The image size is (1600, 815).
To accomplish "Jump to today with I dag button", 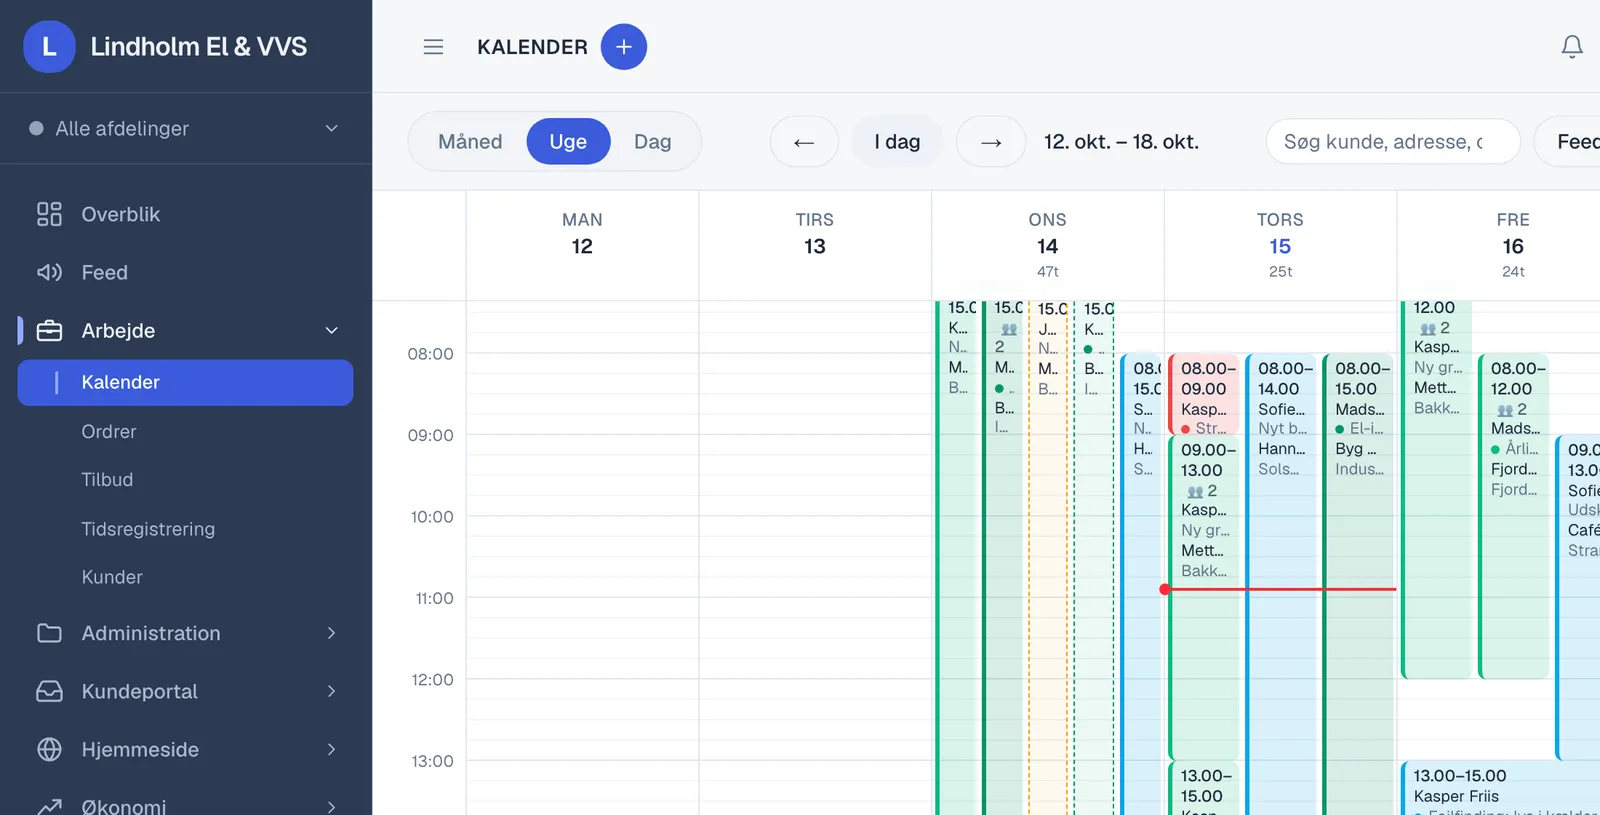I will [x=897, y=142].
